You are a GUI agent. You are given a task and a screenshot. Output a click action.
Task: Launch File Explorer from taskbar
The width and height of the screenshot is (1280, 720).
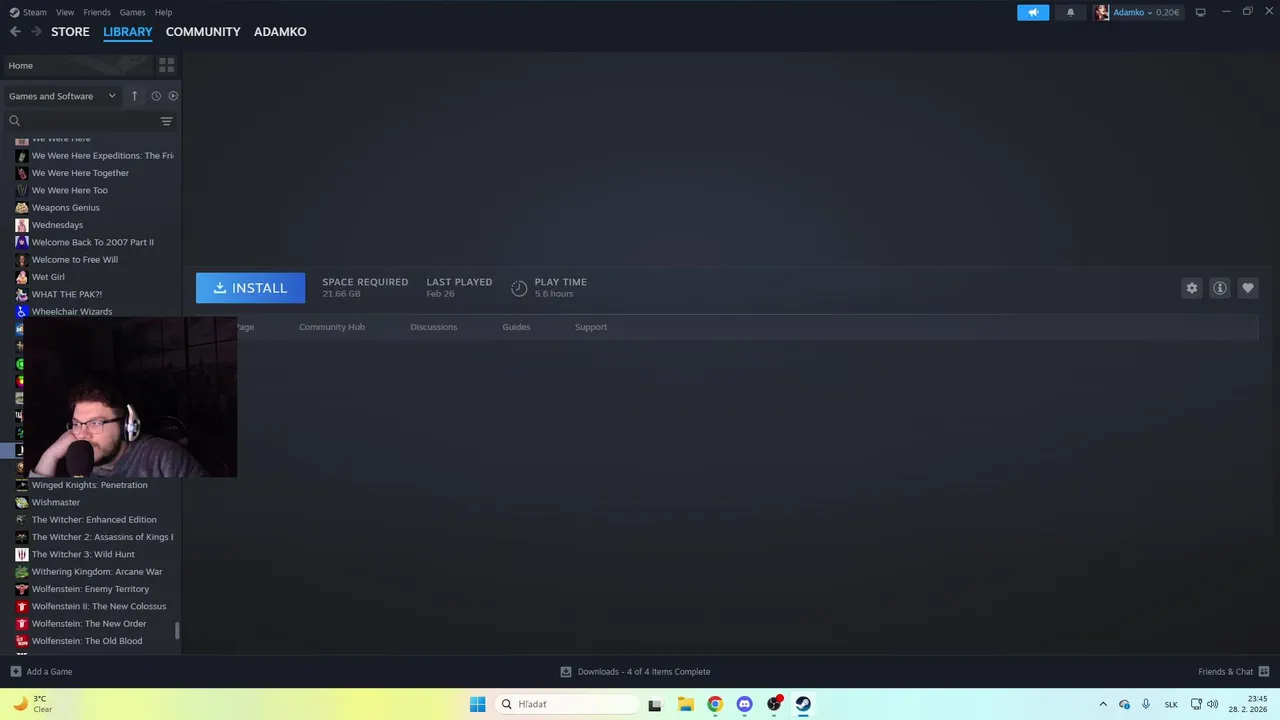pyautogui.click(x=685, y=704)
